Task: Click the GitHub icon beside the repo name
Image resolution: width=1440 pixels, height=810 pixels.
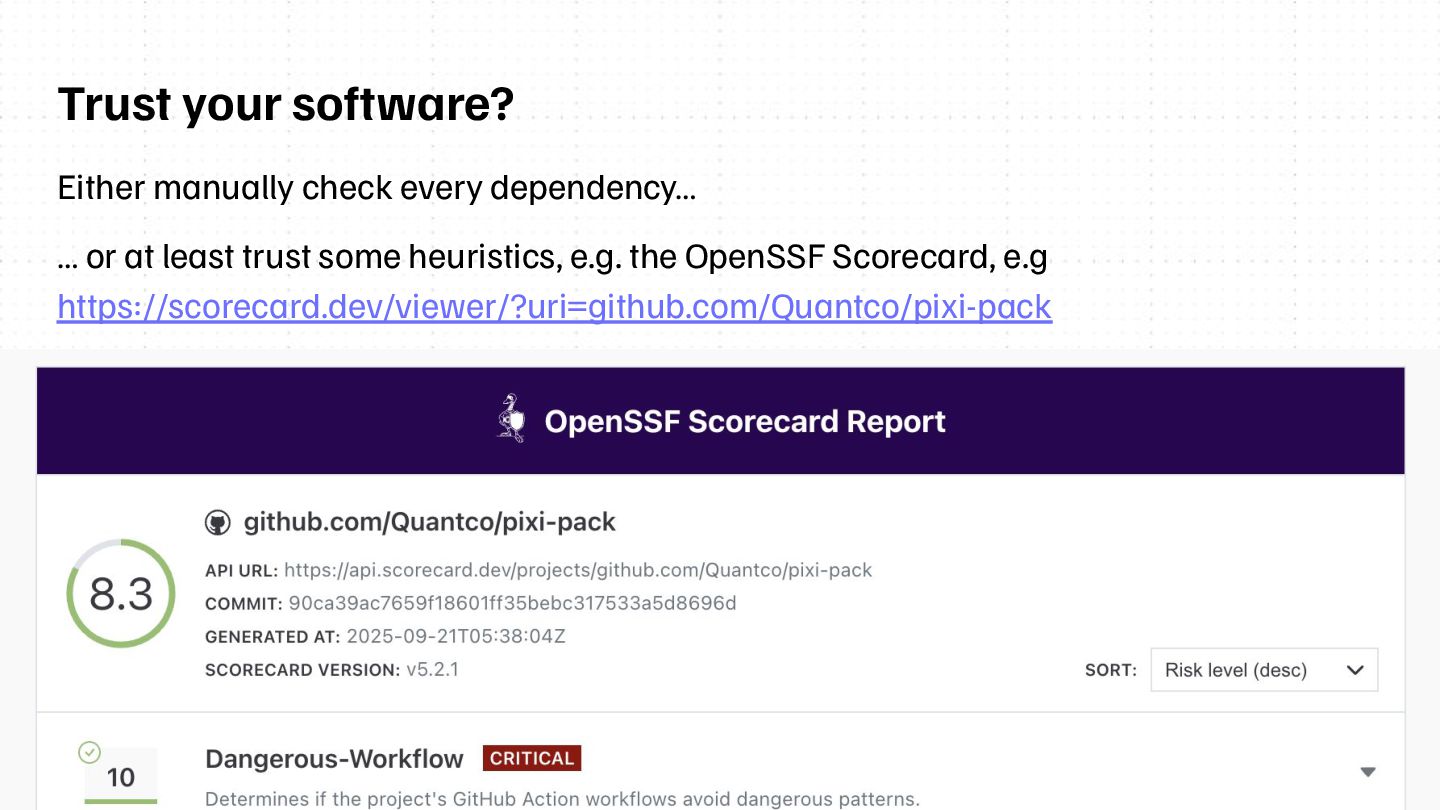Action: (x=217, y=523)
